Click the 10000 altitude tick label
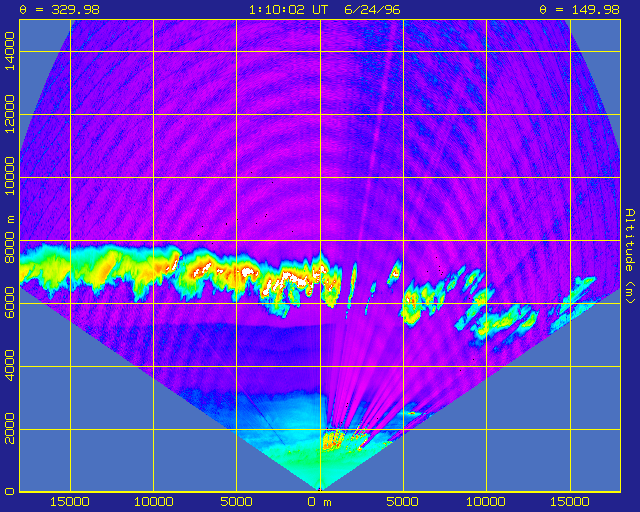Viewport: 640px width, 512px height. pos(9,176)
